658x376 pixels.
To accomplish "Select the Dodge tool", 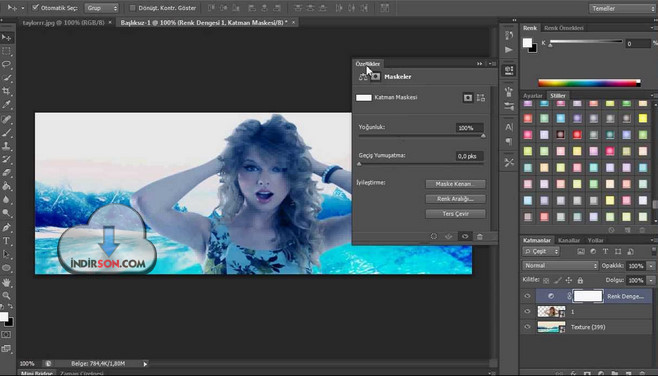I will (6, 213).
